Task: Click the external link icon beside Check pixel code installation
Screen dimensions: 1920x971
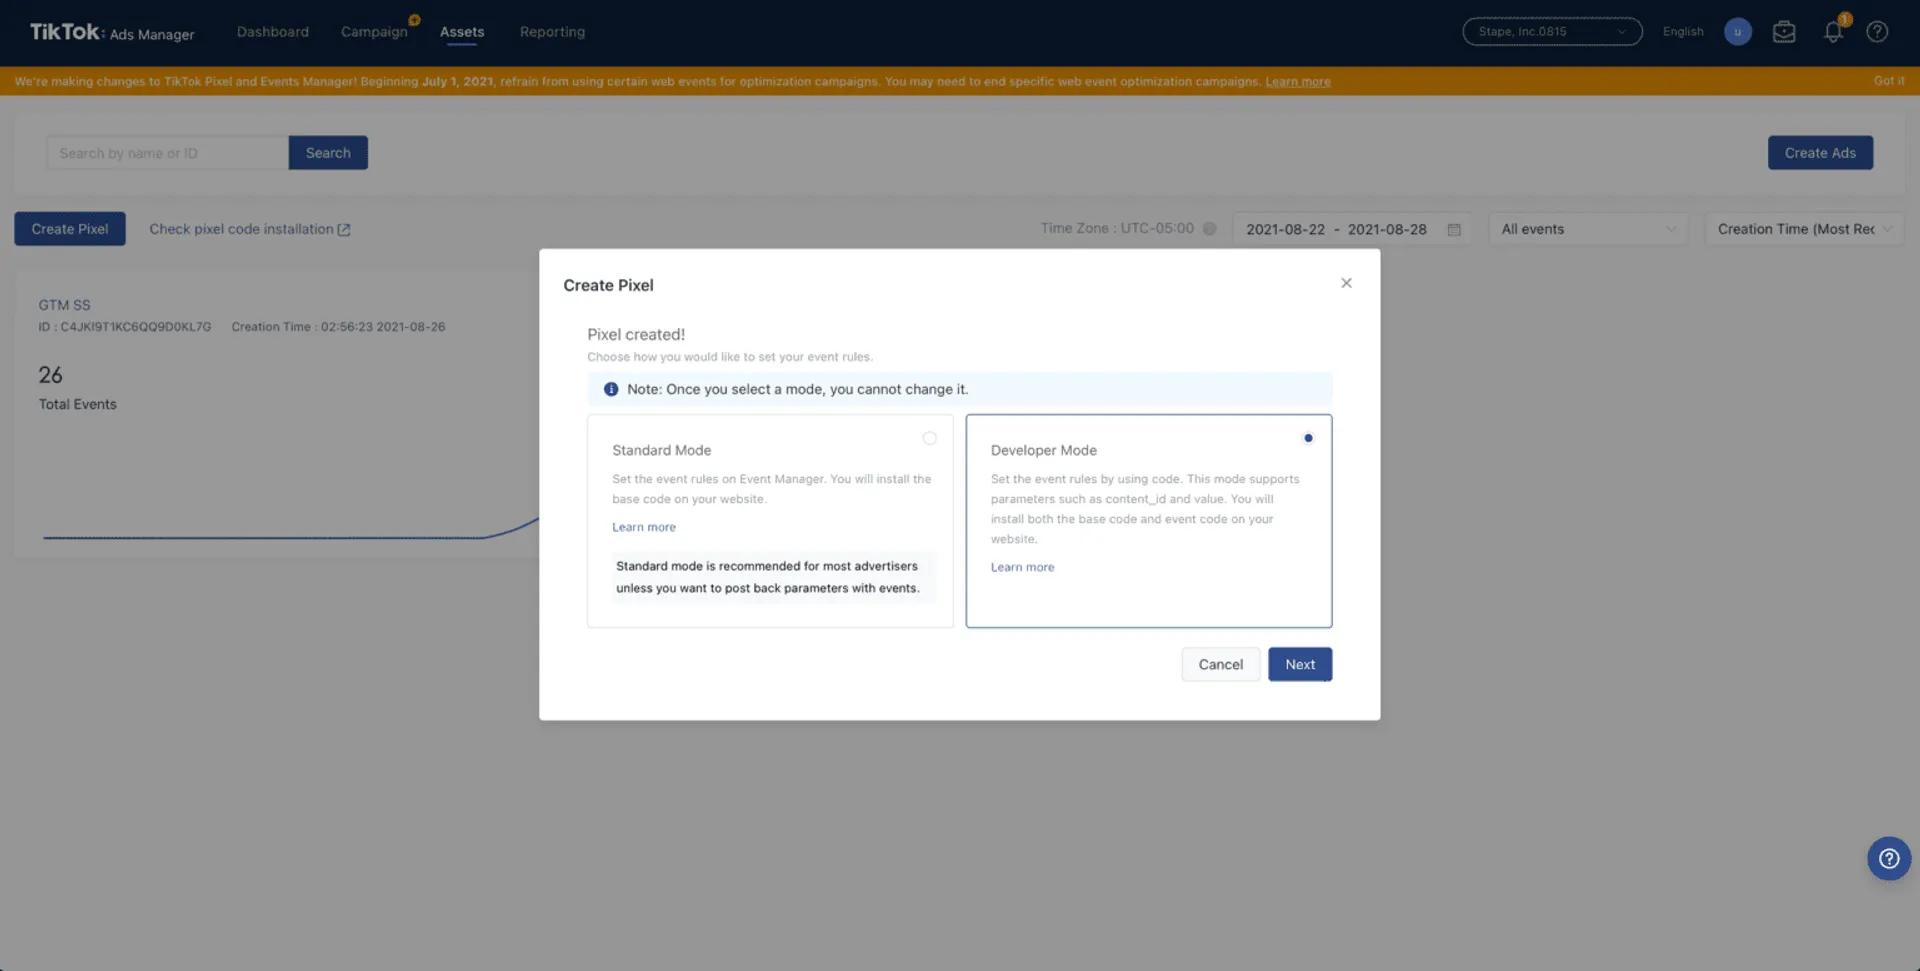Action: point(344,229)
